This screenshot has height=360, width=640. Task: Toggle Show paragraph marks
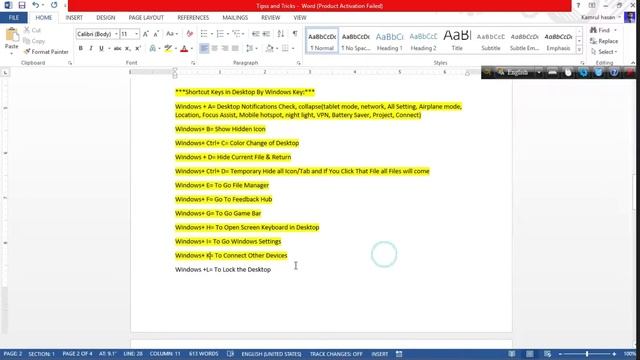(x=295, y=34)
